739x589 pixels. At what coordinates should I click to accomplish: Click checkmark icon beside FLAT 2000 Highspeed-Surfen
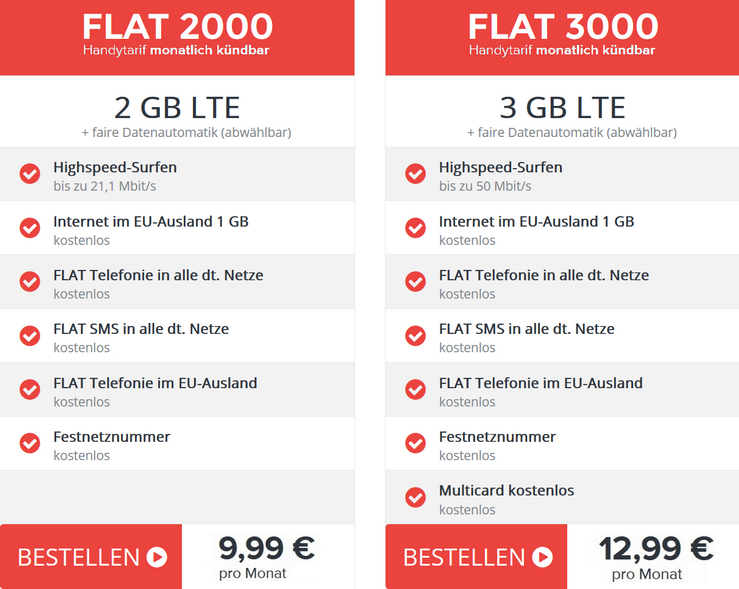click(30, 174)
